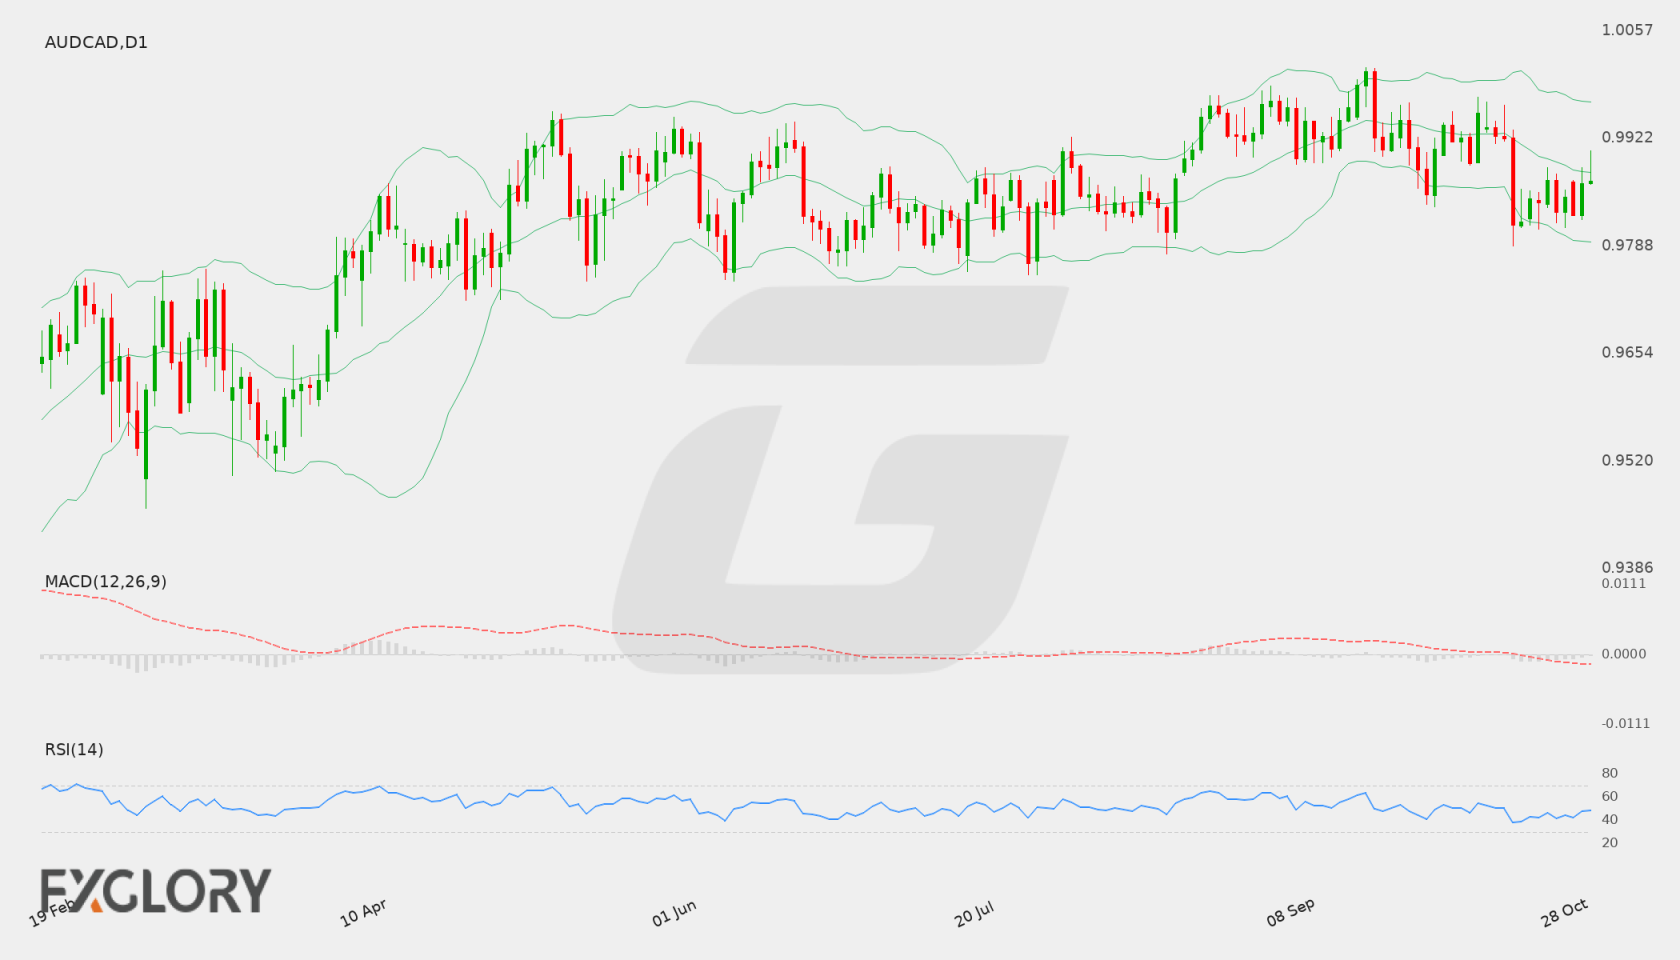Image resolution: width=1680 pixels, height=960 pixels.
Task: Click the RSI 60 level label
Action: coord(1610,796)
